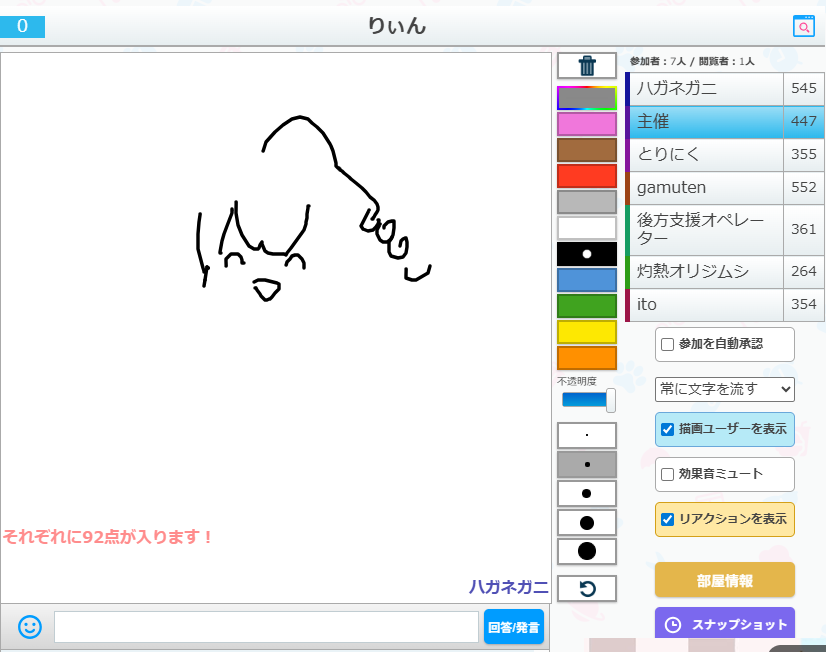This screenshot has height=652, width=826.
Task: Click the undo arrow icon
Action: [587, 589]
